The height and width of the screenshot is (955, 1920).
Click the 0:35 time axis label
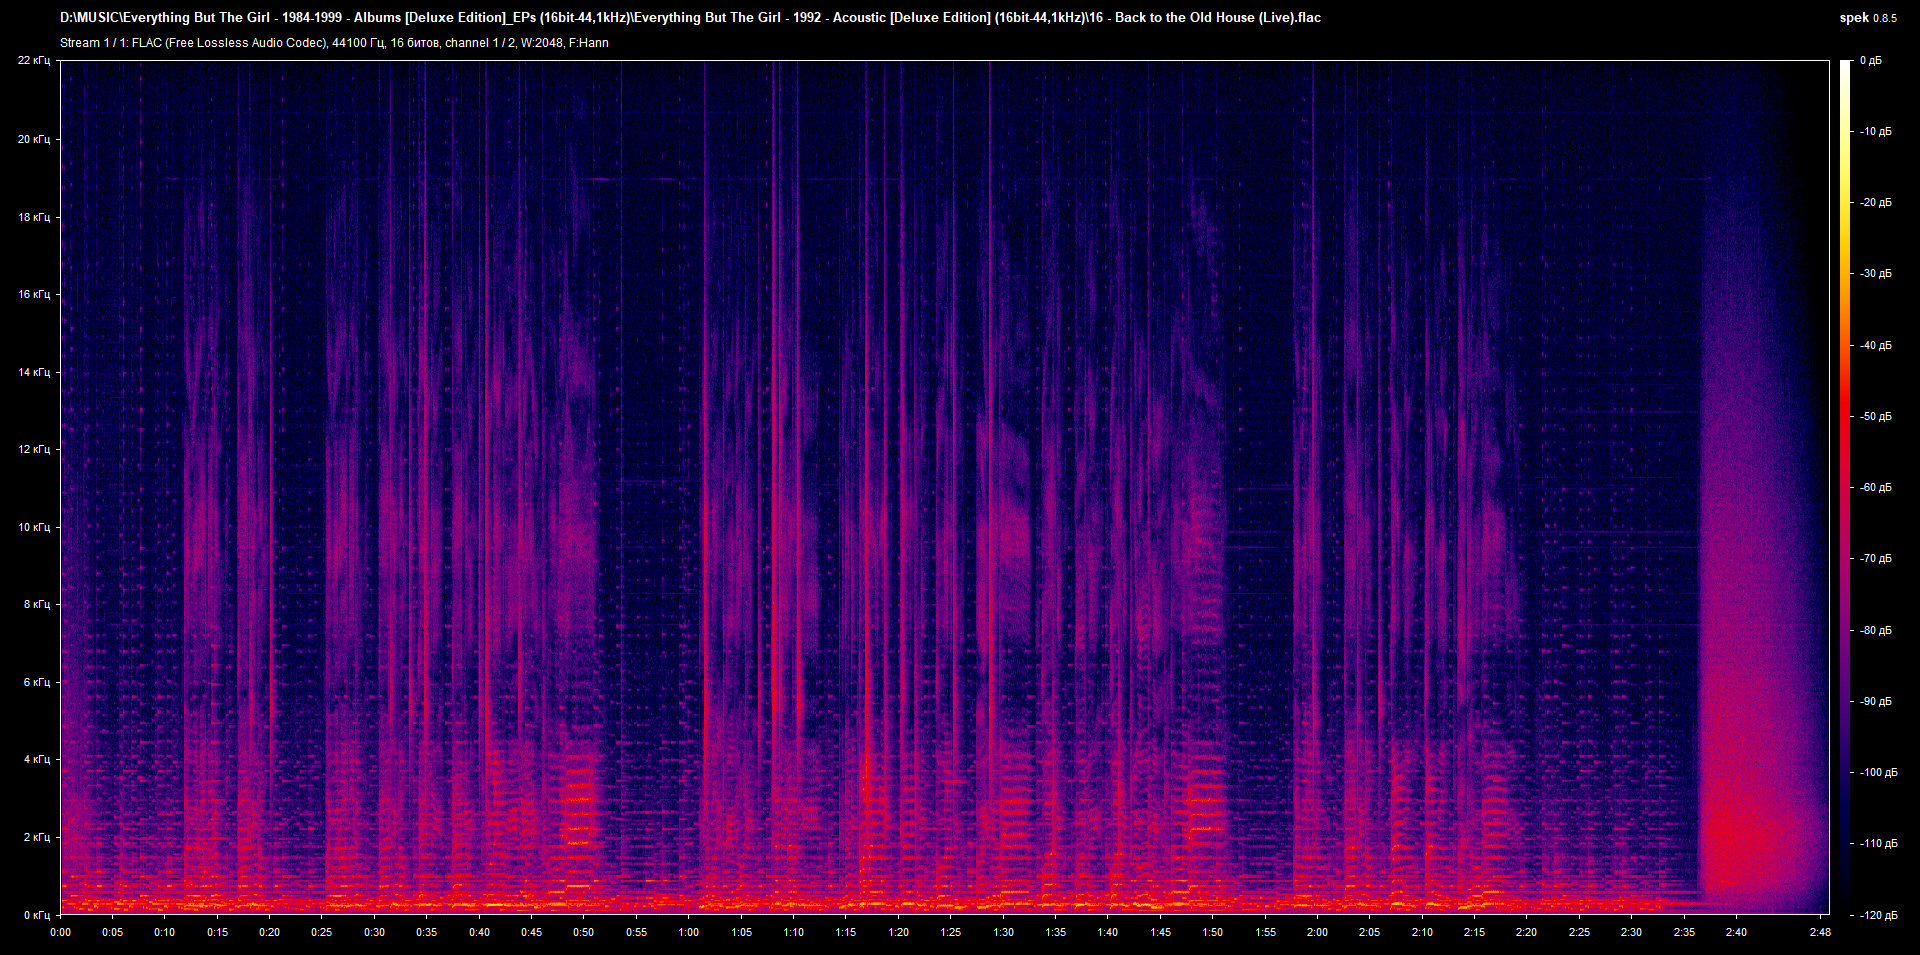coord(427,932)
